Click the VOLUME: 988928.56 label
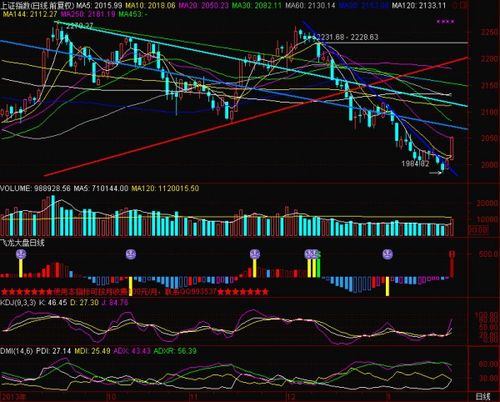500x402 pixels. (35, 188)
